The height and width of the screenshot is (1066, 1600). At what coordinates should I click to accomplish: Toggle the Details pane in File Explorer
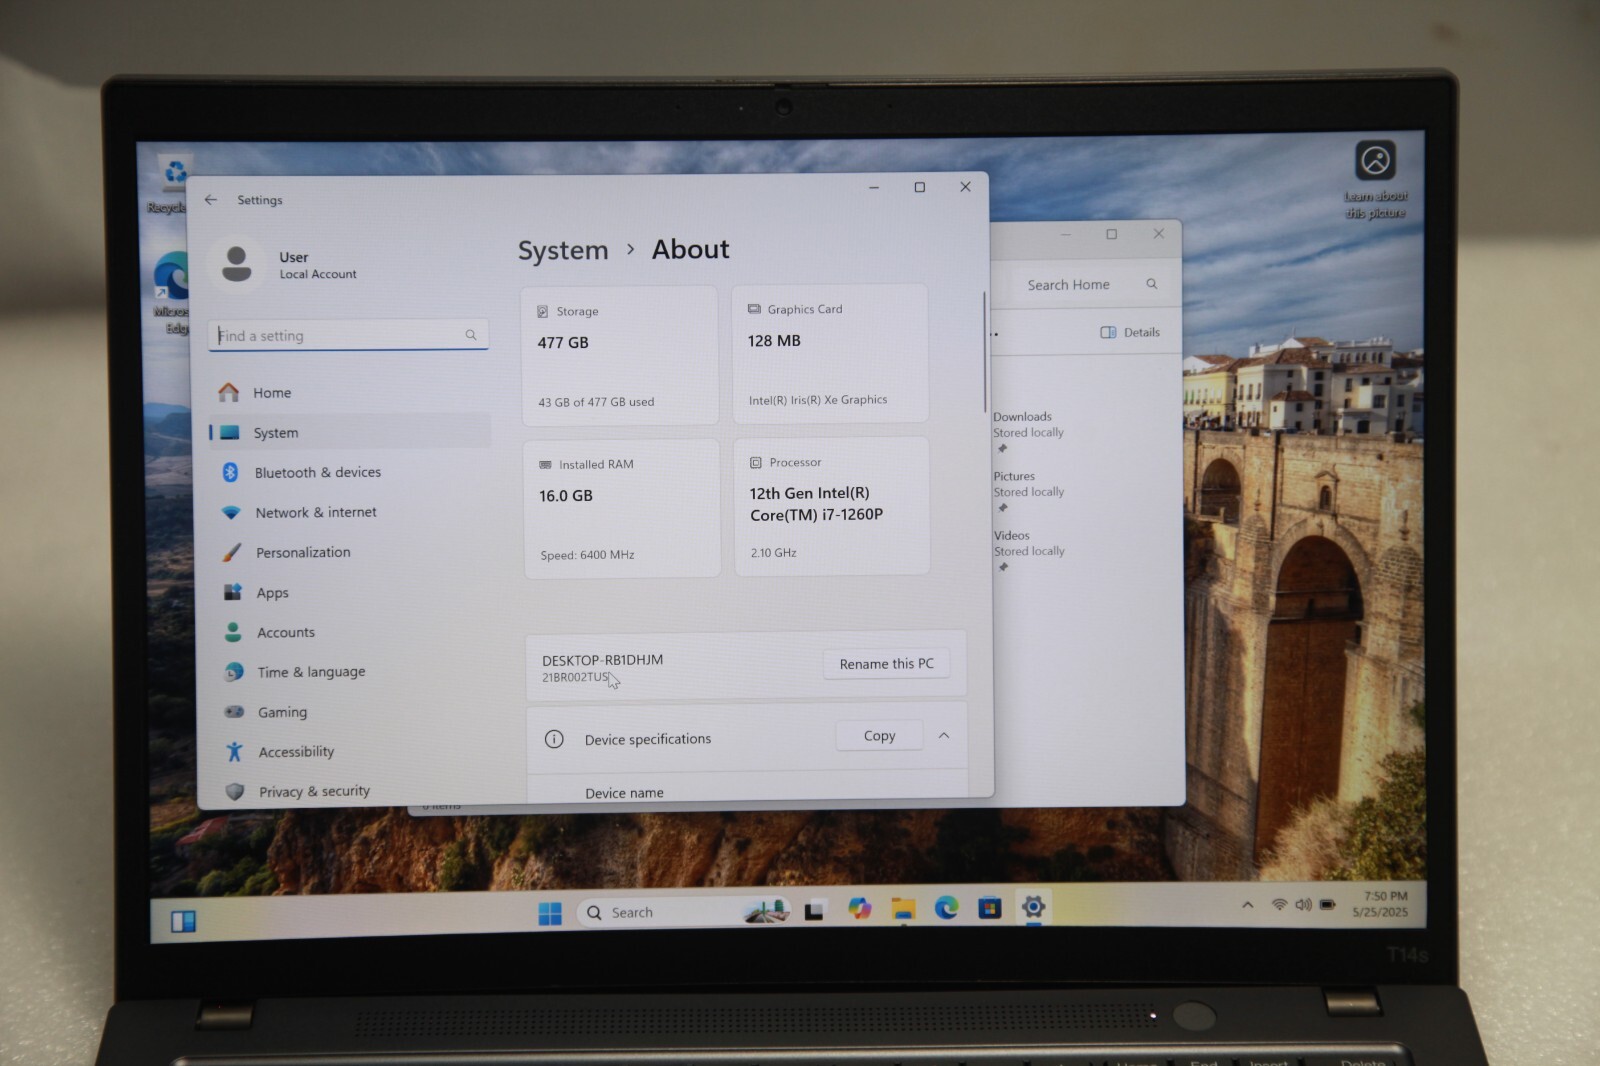coord(1130,332)
